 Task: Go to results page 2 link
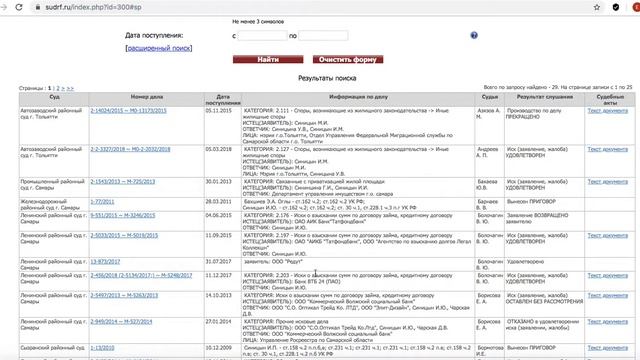point(58,88)
